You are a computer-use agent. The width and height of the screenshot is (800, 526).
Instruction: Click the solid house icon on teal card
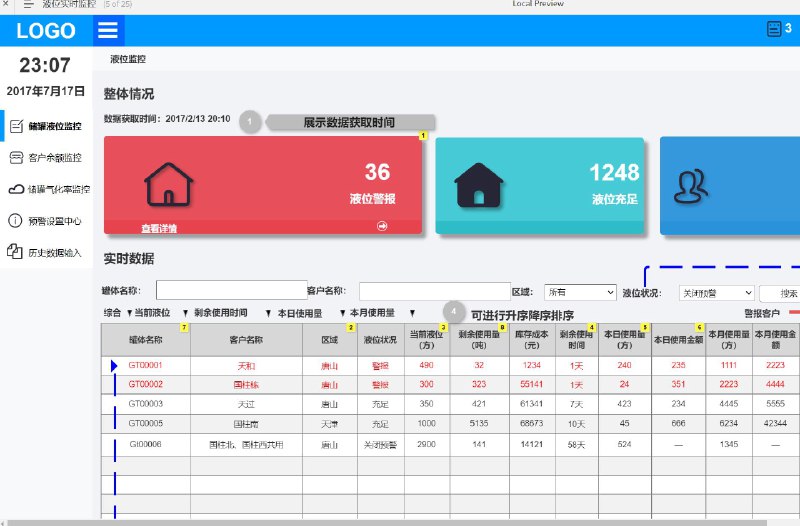(x=479, y=185)
